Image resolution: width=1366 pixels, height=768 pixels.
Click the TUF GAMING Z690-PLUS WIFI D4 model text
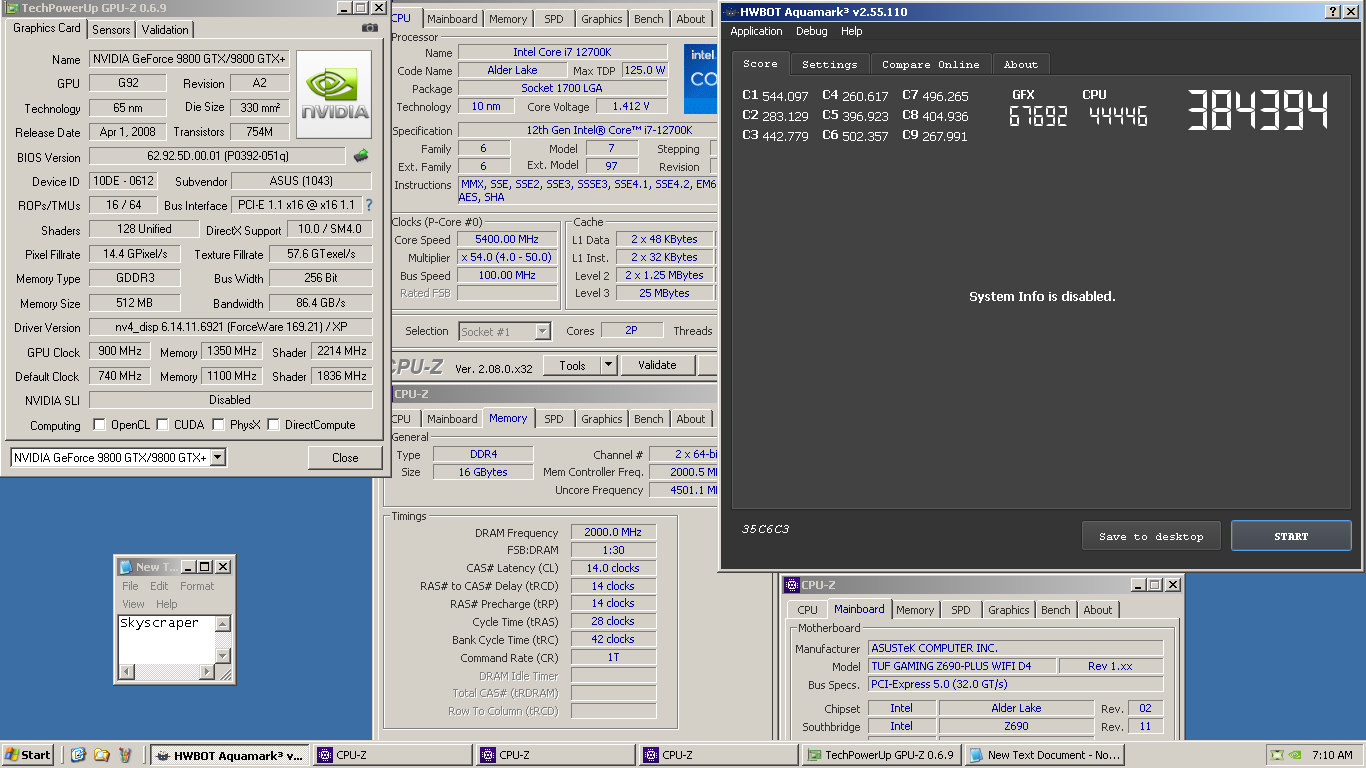964,666
